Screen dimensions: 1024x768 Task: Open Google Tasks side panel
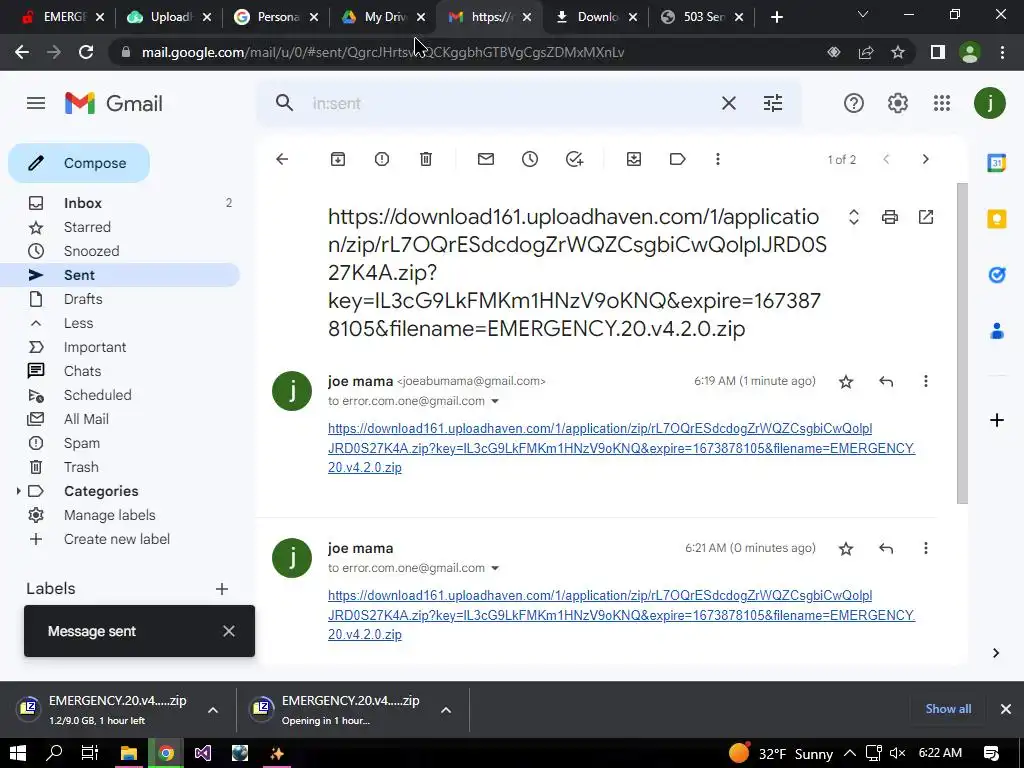pyautogui.click(x=997, y=275)
